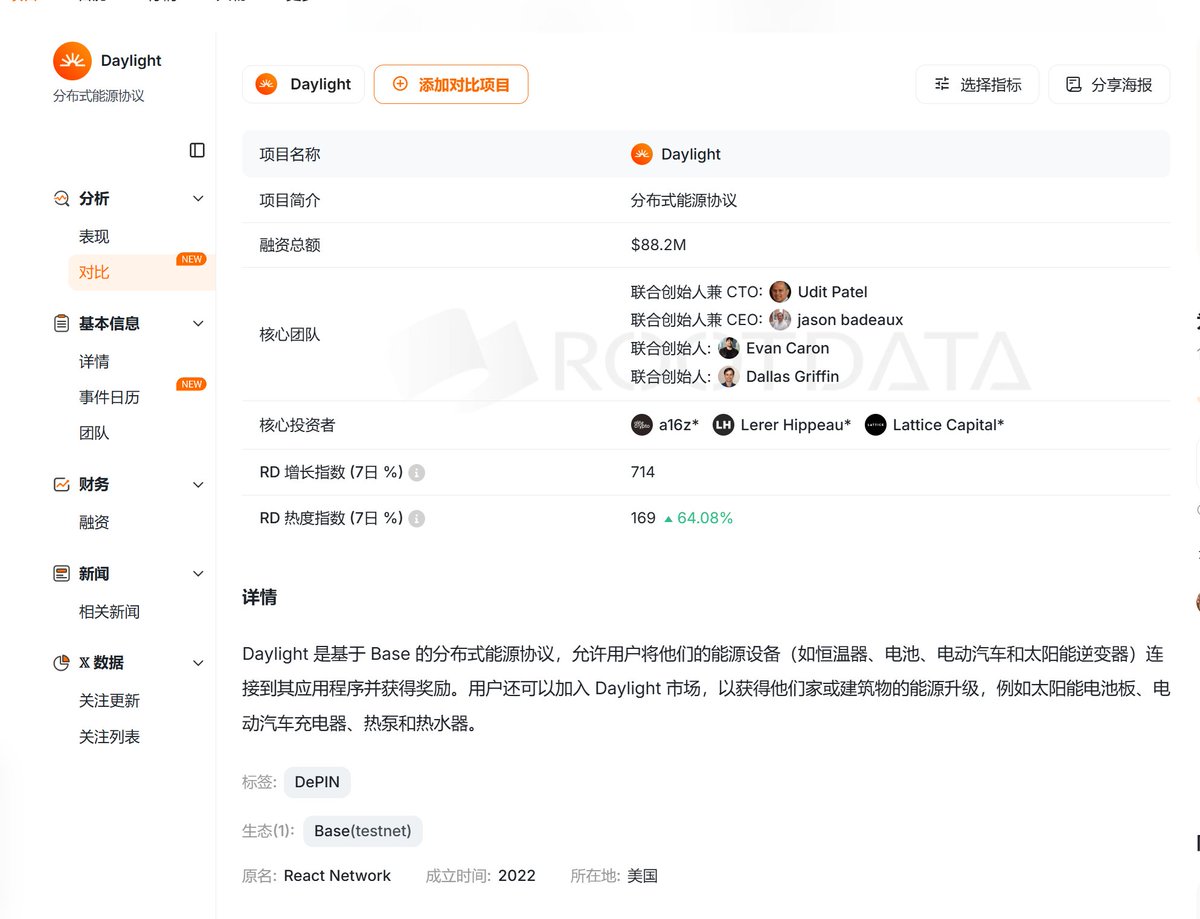Open jason badeaux's profile link

[850, 320]
